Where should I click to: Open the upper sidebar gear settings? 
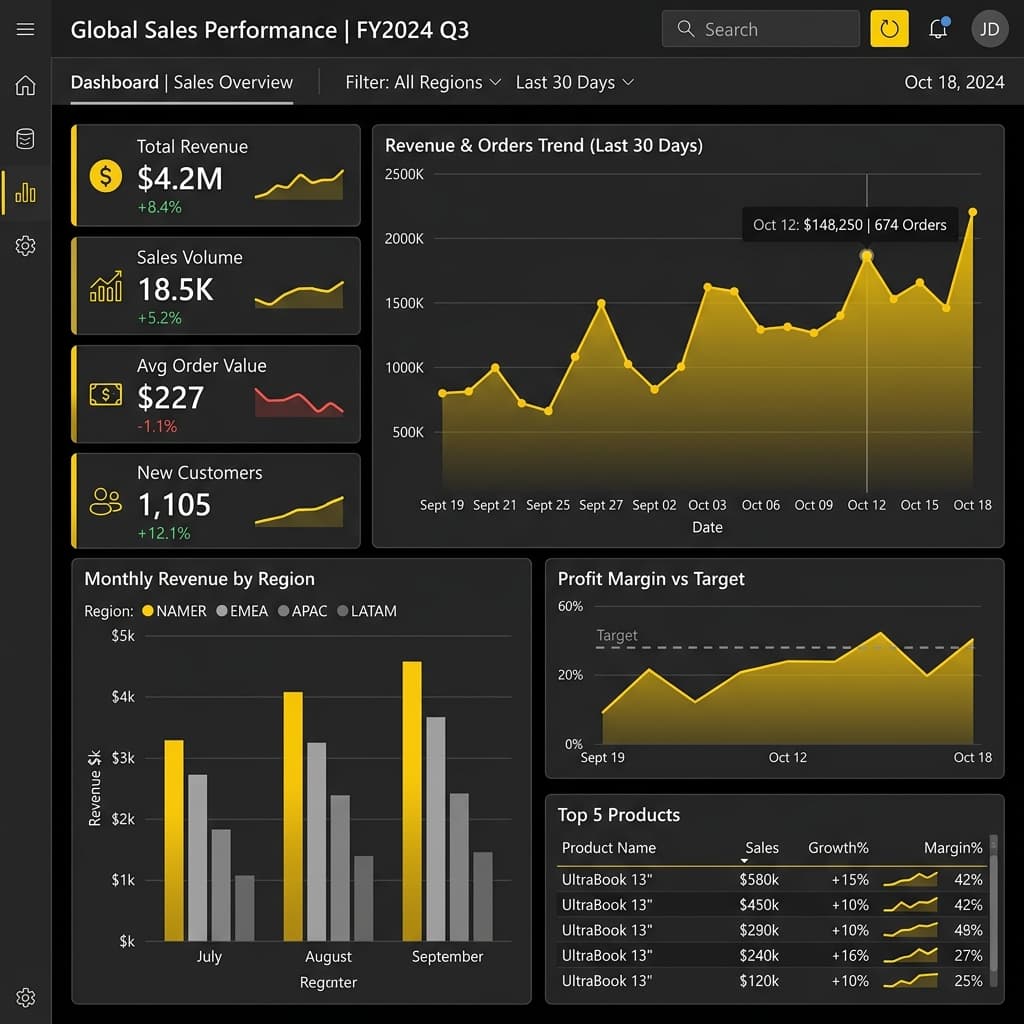point(25,246)
